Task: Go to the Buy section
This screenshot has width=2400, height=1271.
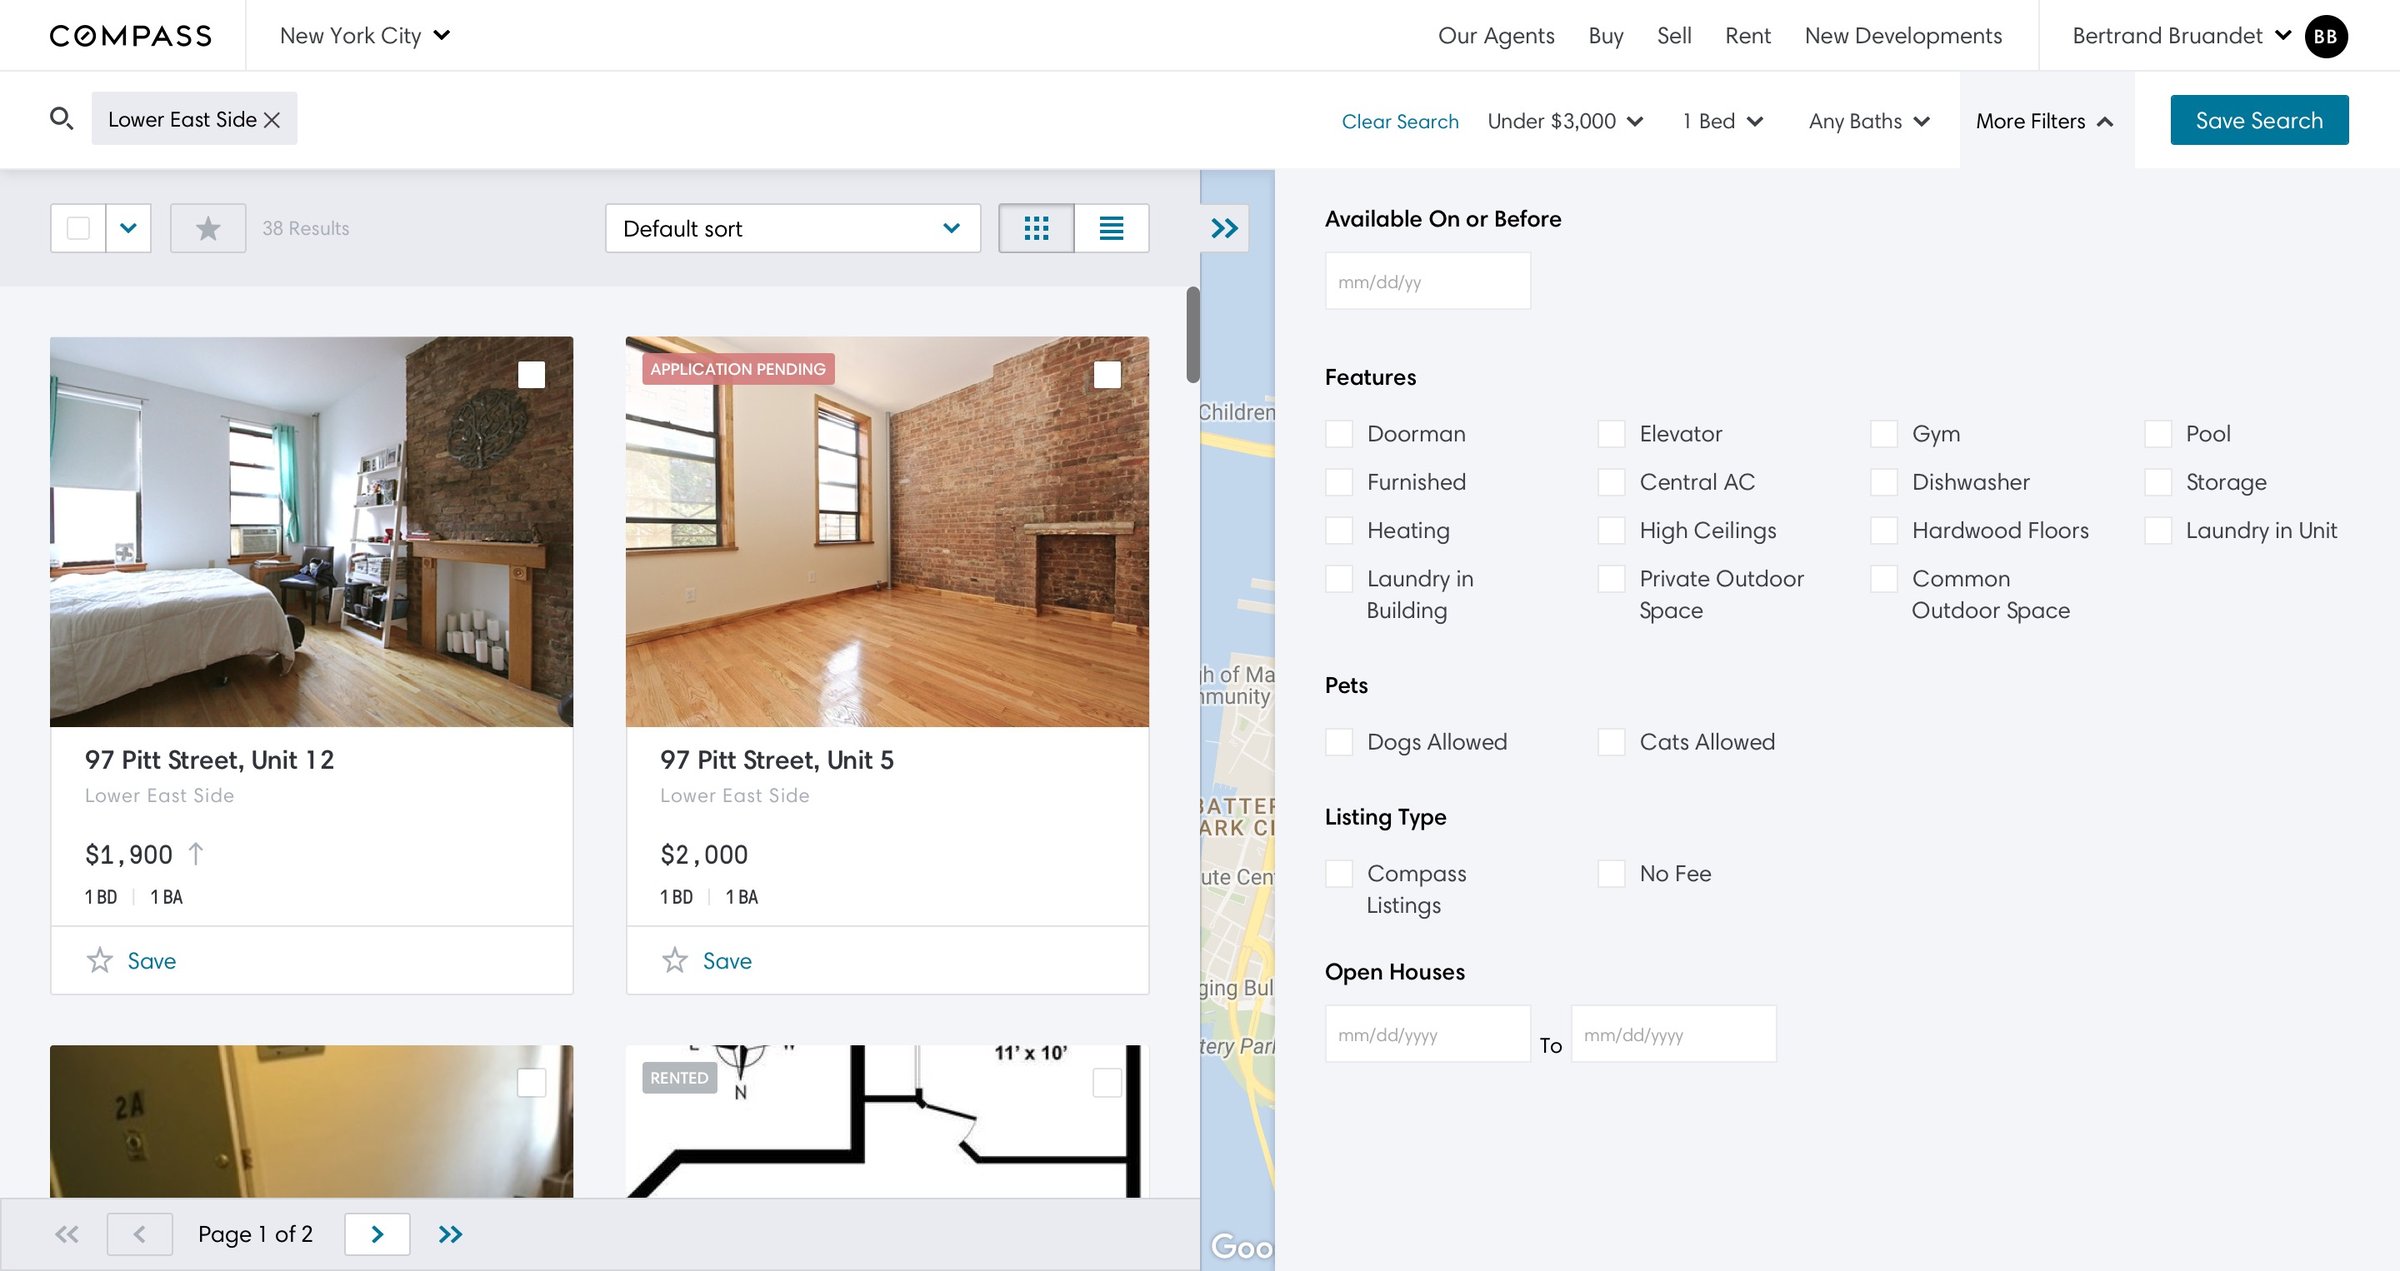Action: point(1606,36)
